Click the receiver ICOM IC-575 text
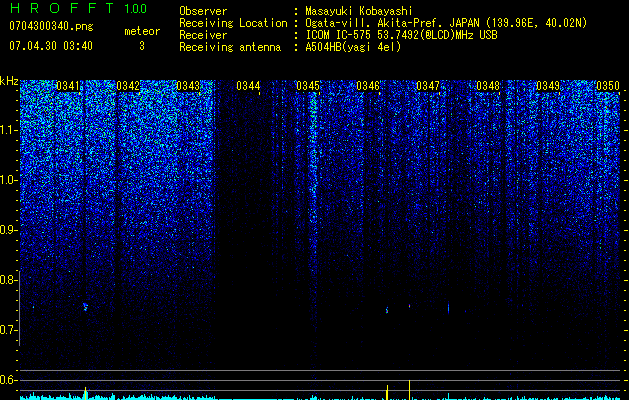 point(401,35)
